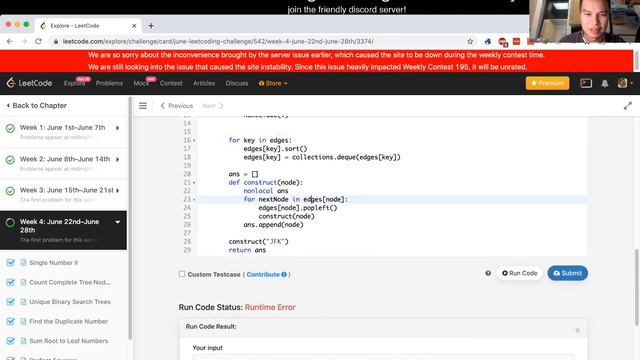
Task: Enable the Custom Testcase checkbox
Action: click(x=182, y=274)
